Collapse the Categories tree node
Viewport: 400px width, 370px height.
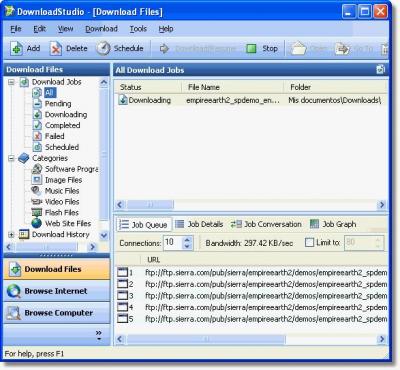[11, 158]
